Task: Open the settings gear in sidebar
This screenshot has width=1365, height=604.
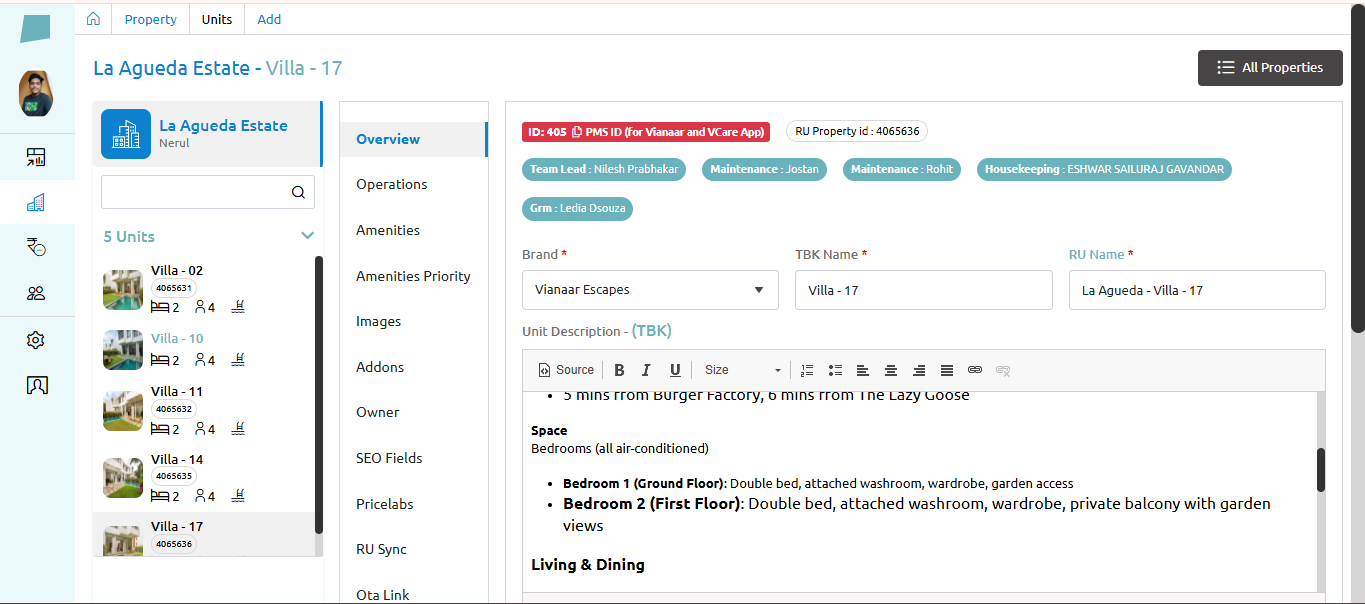Action: click(x=36, y=340)
